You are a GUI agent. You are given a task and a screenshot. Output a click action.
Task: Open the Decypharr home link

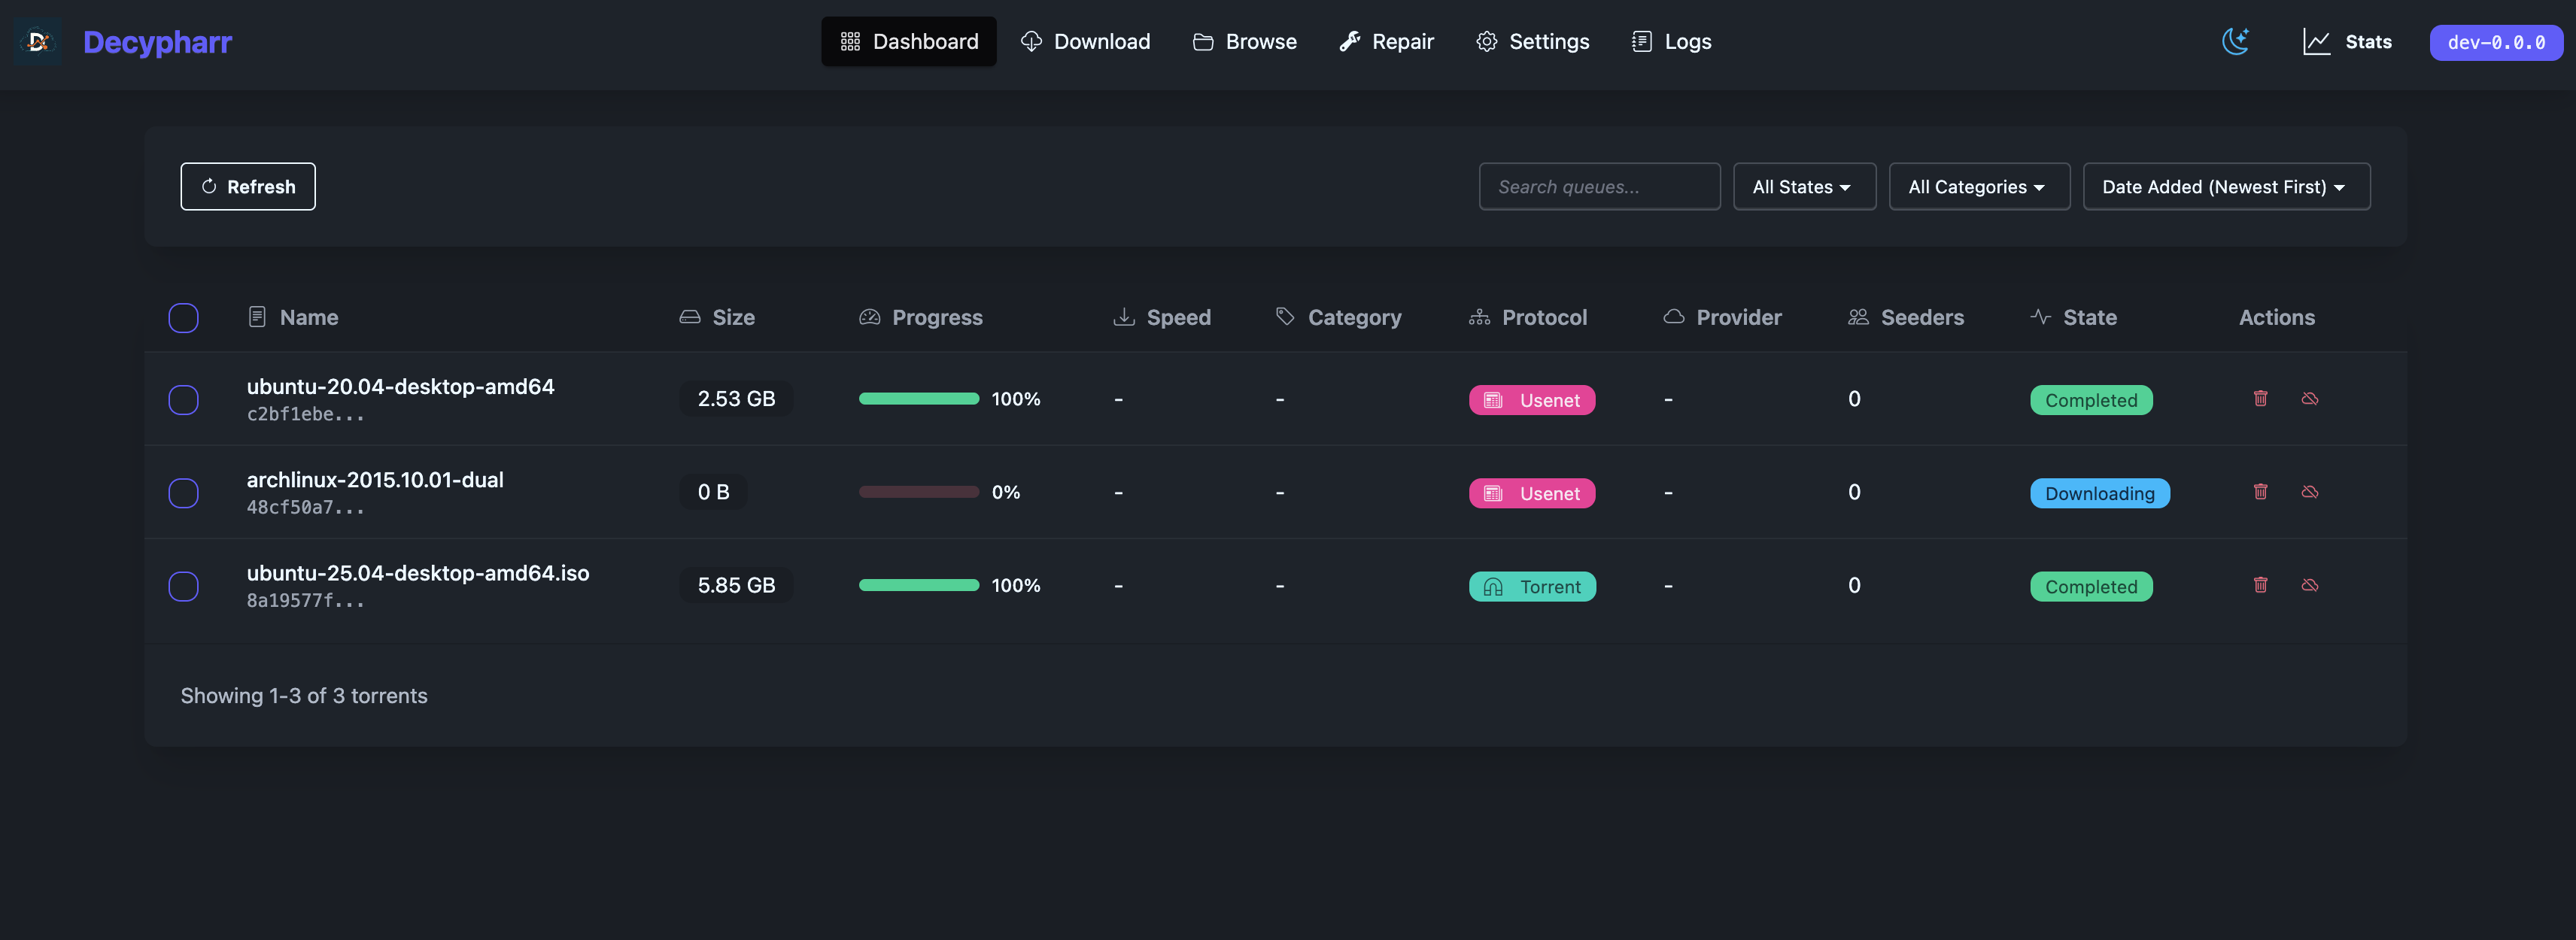[x=157, y=42]
